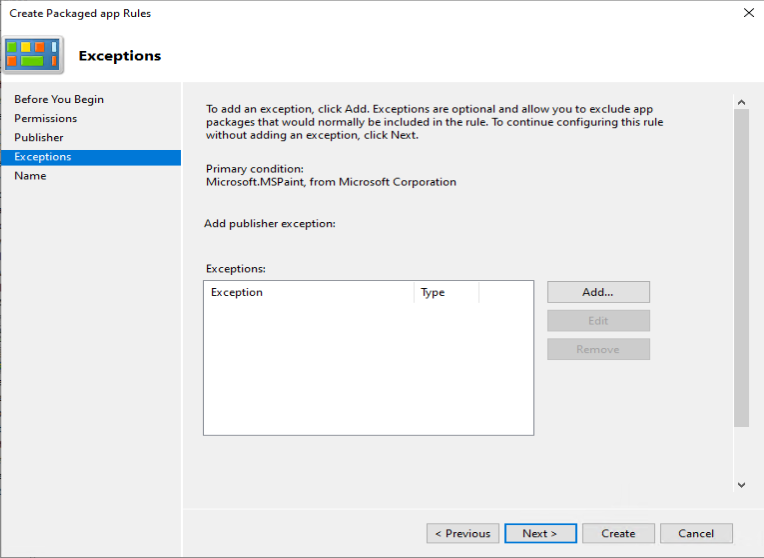Go back with the Previous button

click(x=462, y=533)
